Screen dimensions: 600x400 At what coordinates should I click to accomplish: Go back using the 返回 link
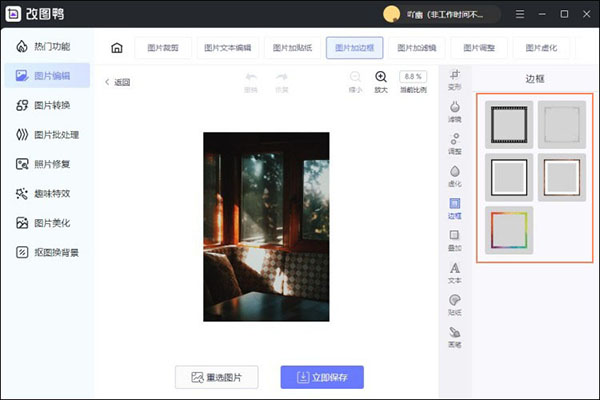pos(117,82)
